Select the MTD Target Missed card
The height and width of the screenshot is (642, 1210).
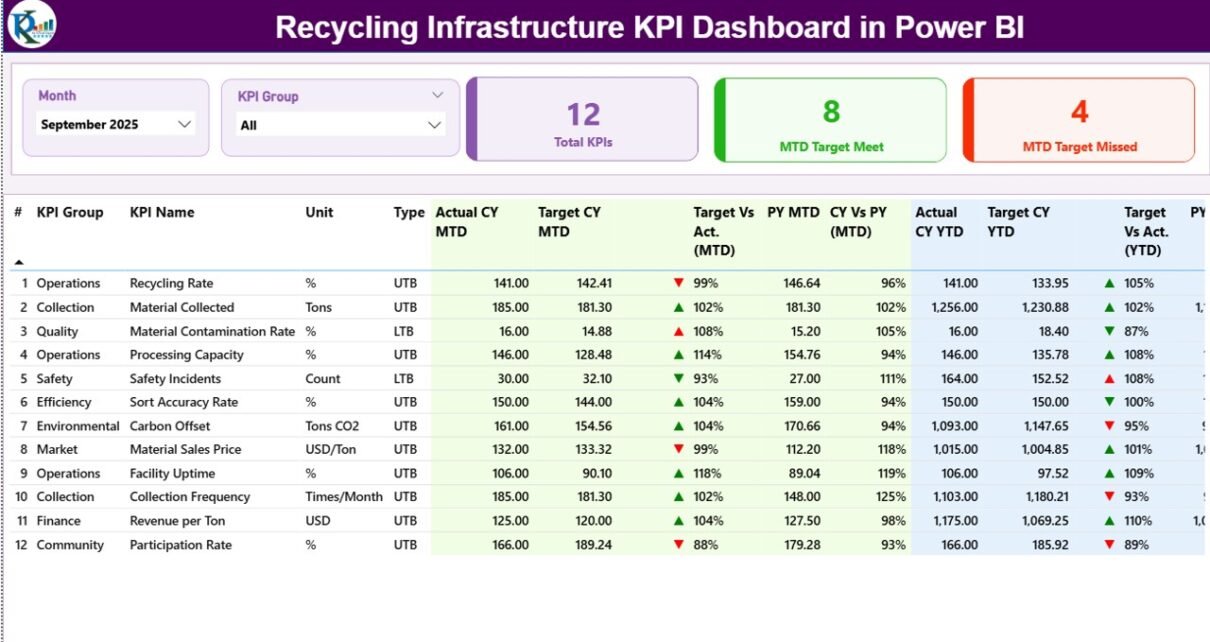pyautogui.click(x=1079, y=120)
